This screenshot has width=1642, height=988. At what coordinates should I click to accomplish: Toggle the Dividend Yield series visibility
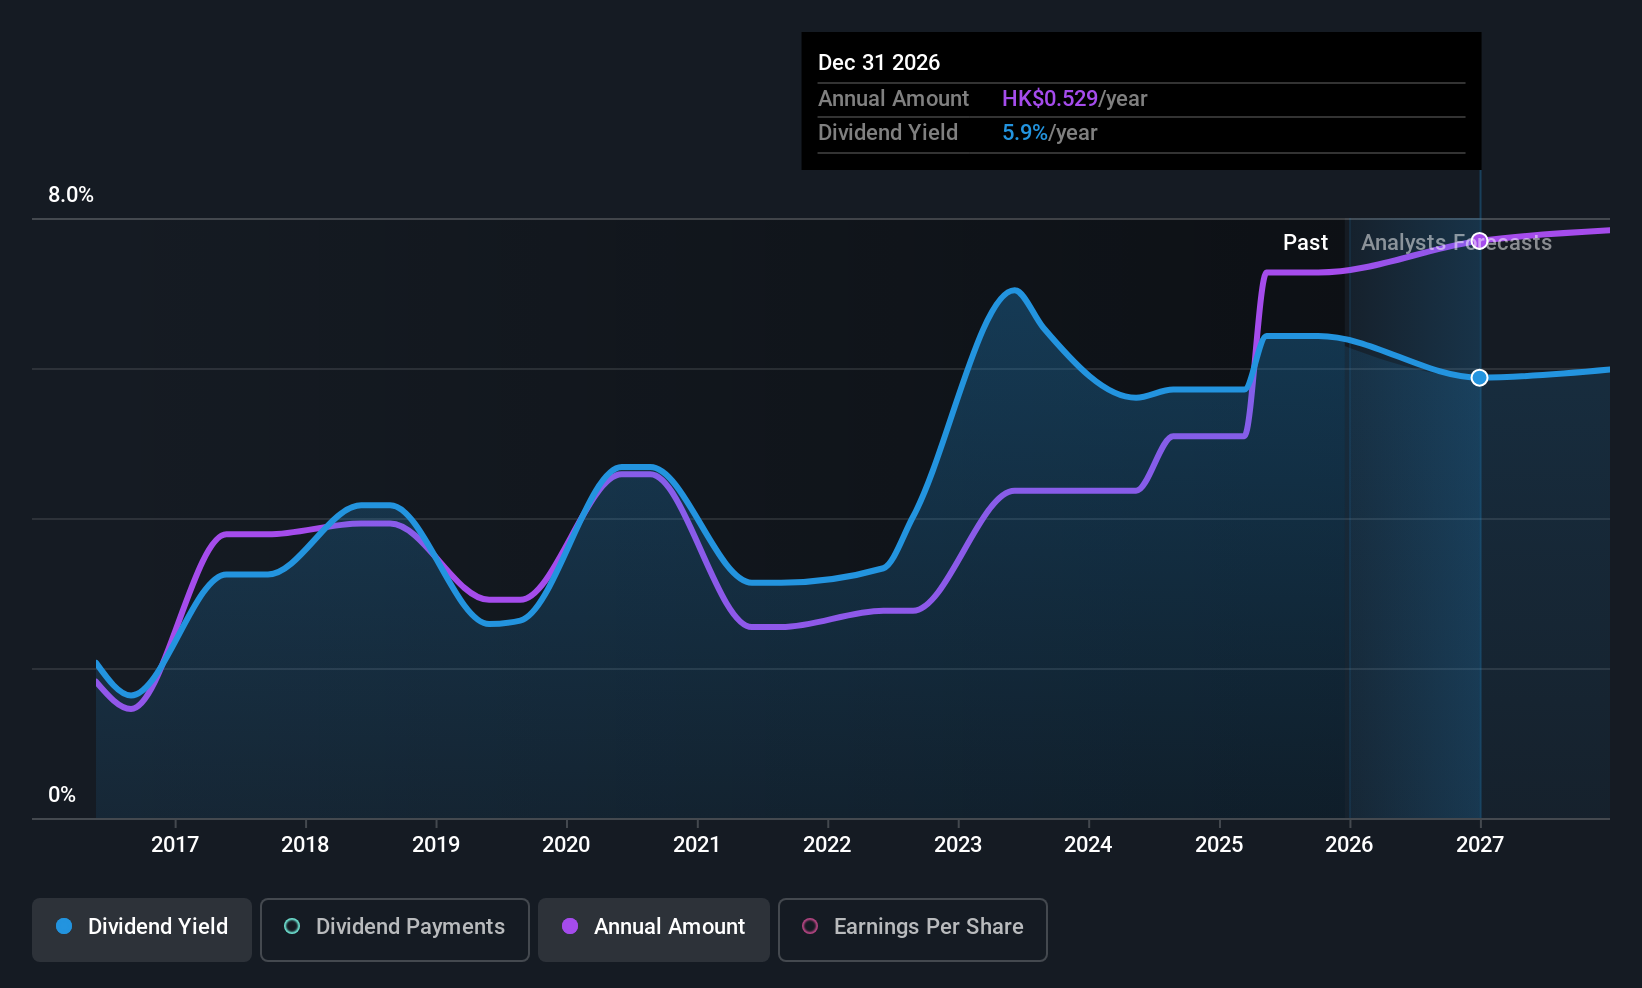point(141,929)
